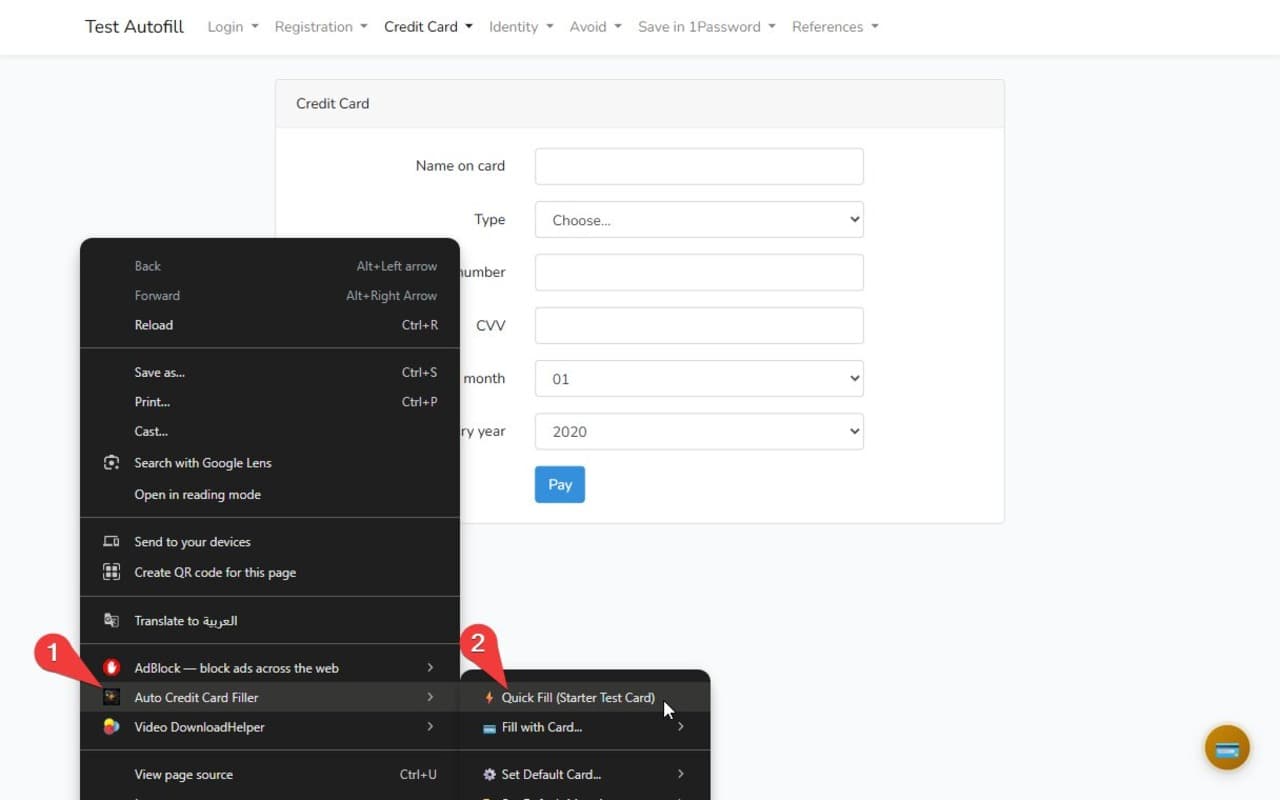
Task: Select Open in reading mode
Action: click(270, 494)
